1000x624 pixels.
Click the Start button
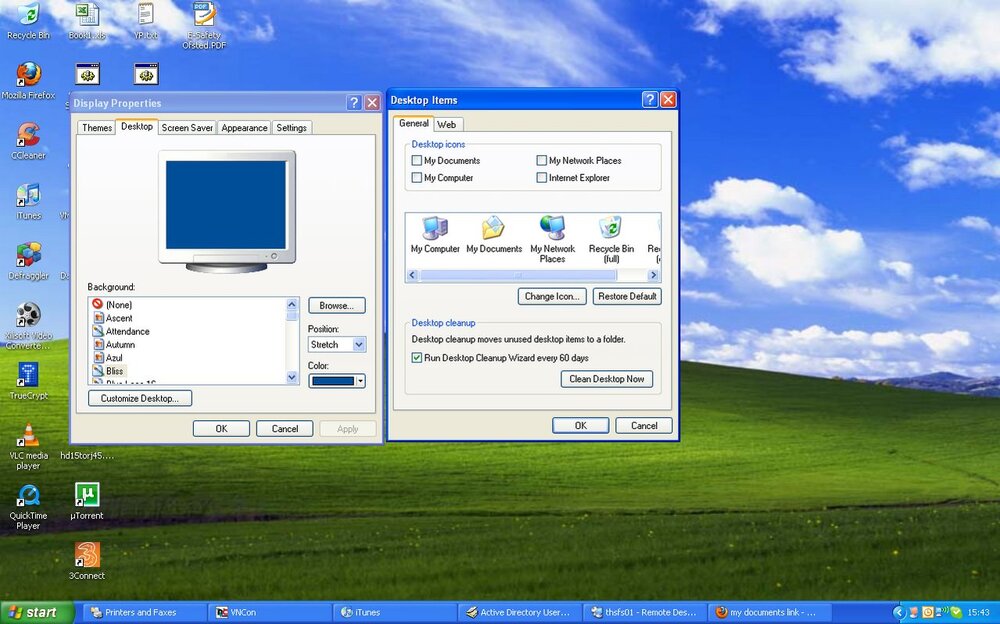tap(36, 613)
